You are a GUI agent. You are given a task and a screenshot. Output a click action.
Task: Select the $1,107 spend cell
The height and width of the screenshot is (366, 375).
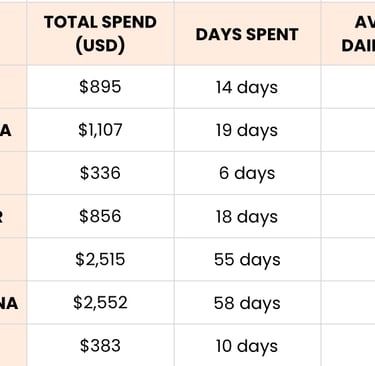[100, 130]
